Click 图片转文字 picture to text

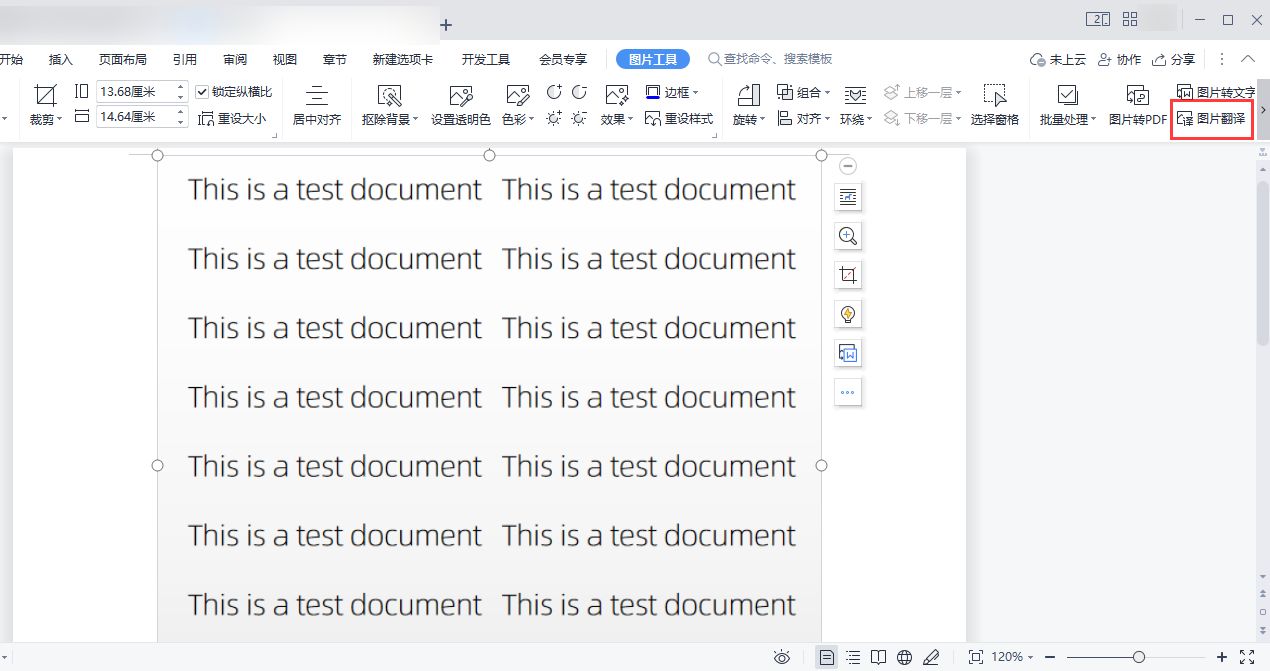(1215, 92)
